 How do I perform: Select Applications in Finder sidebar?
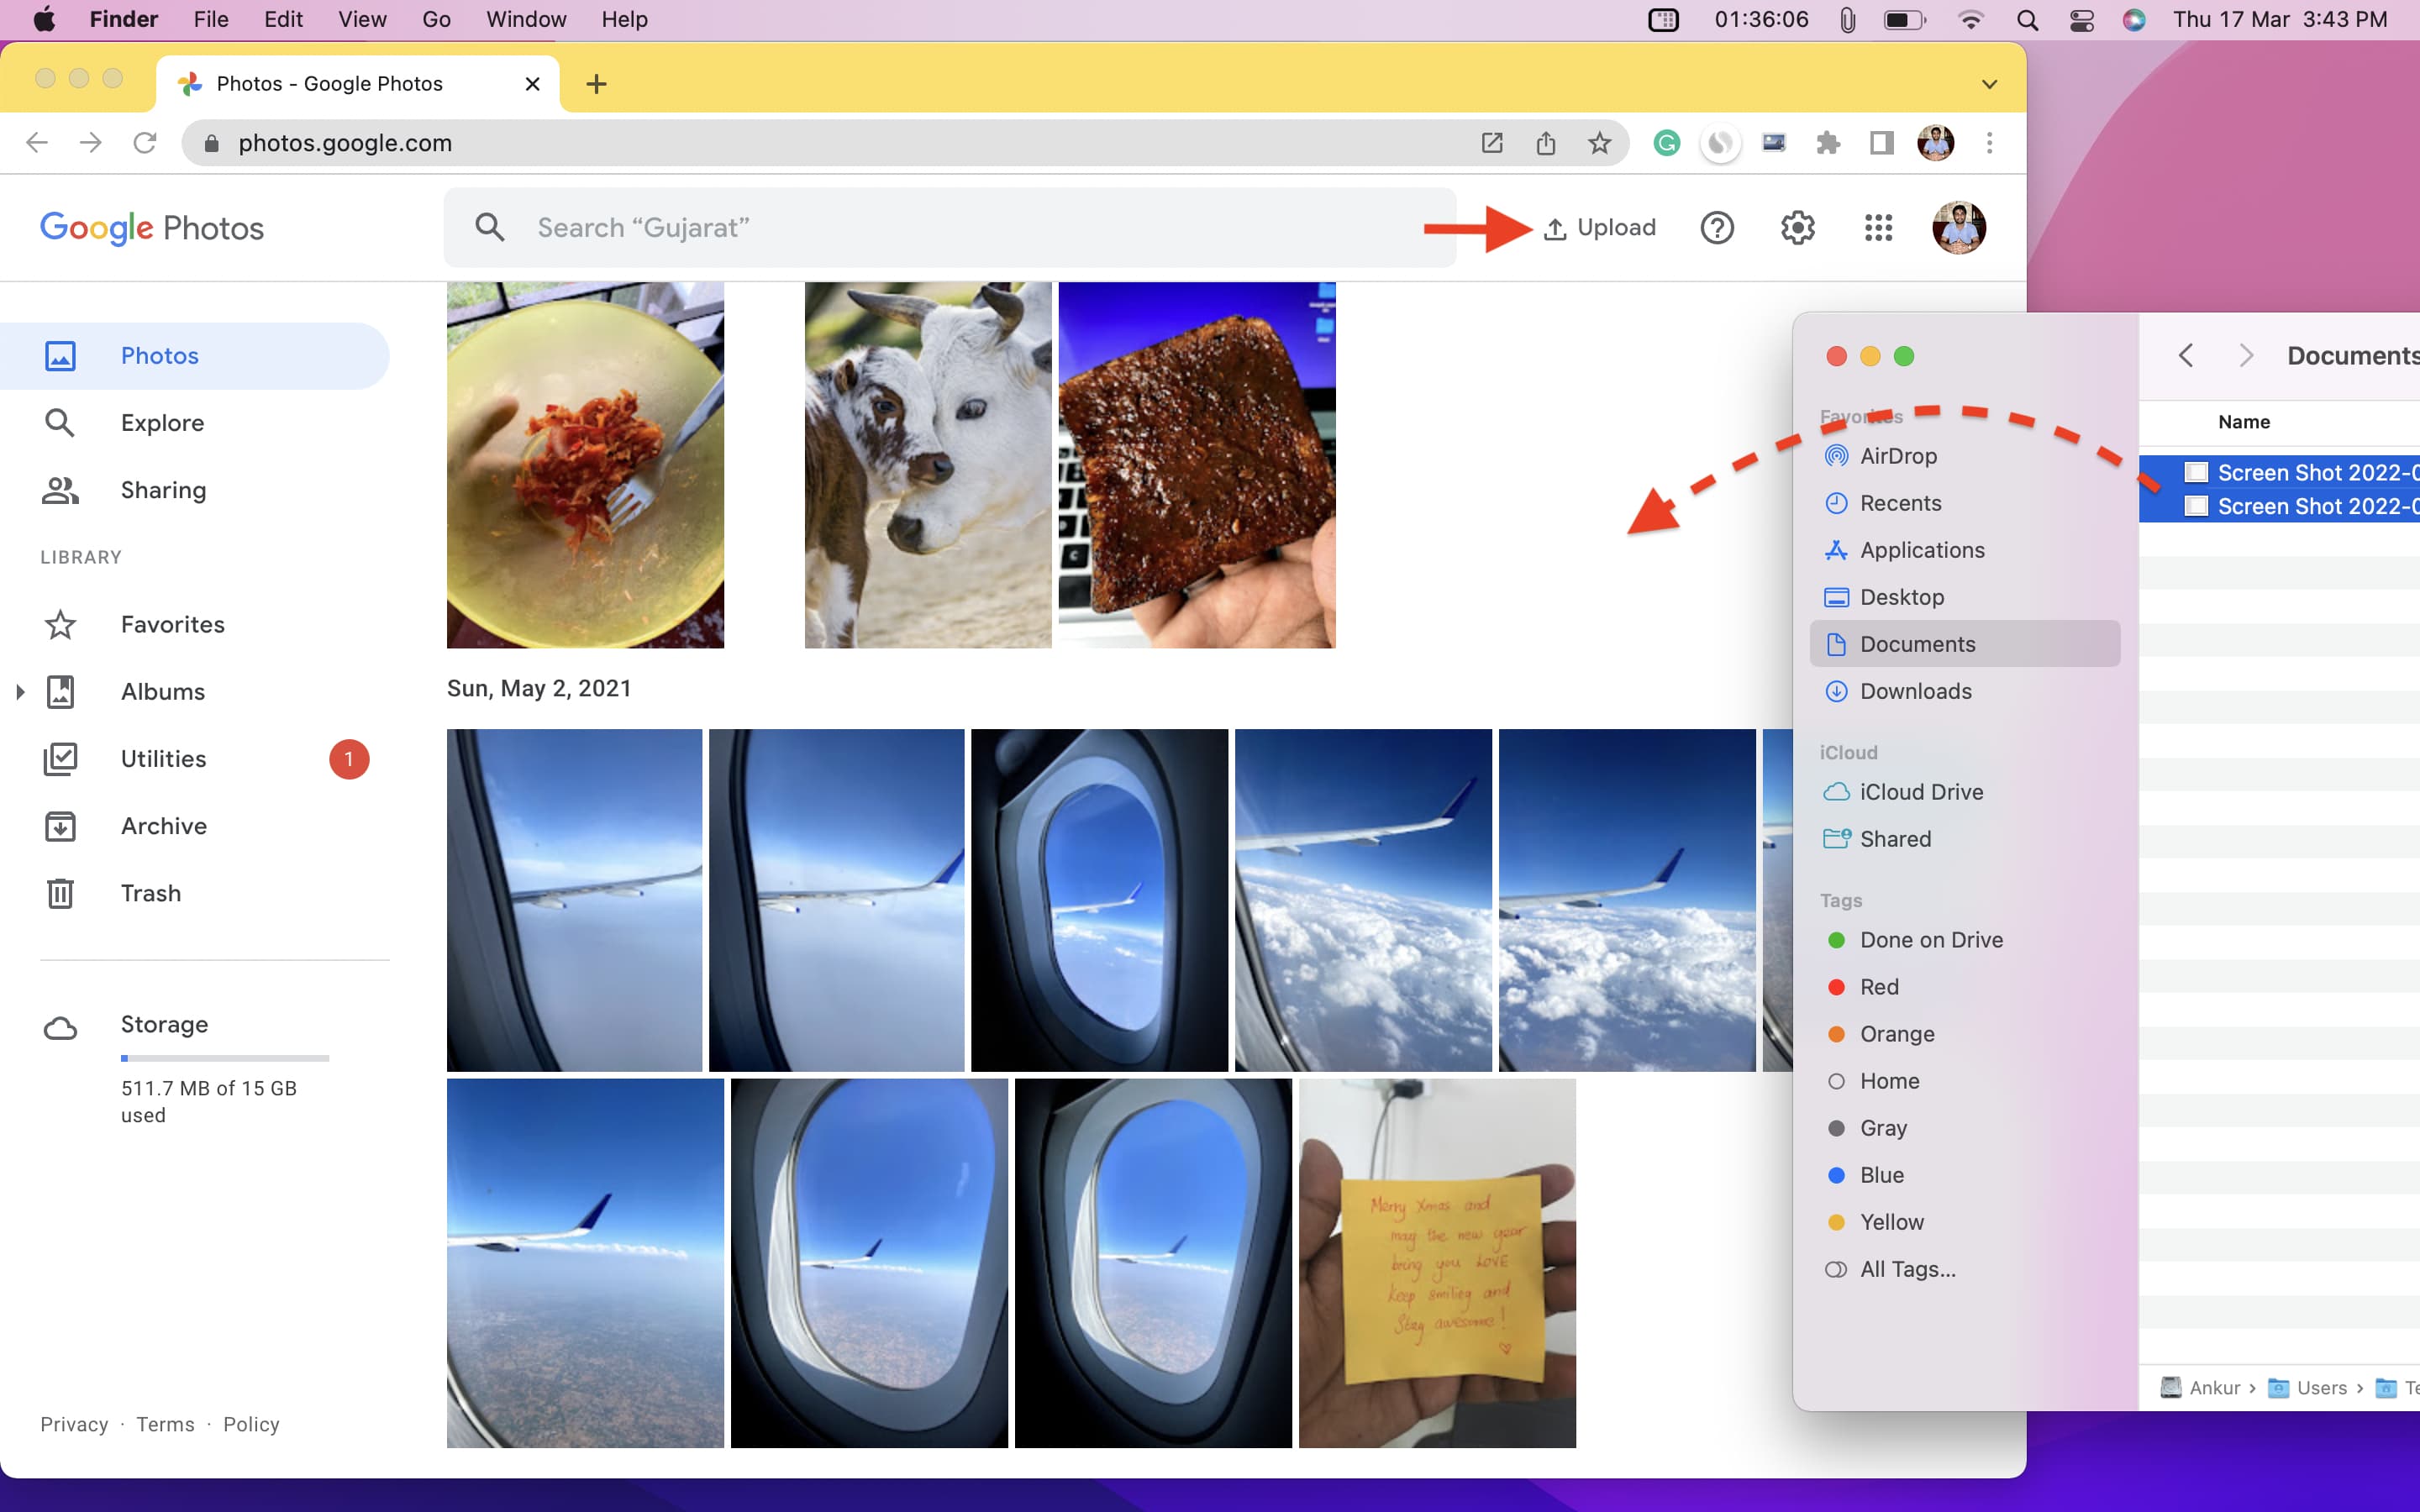(1964, 550)
